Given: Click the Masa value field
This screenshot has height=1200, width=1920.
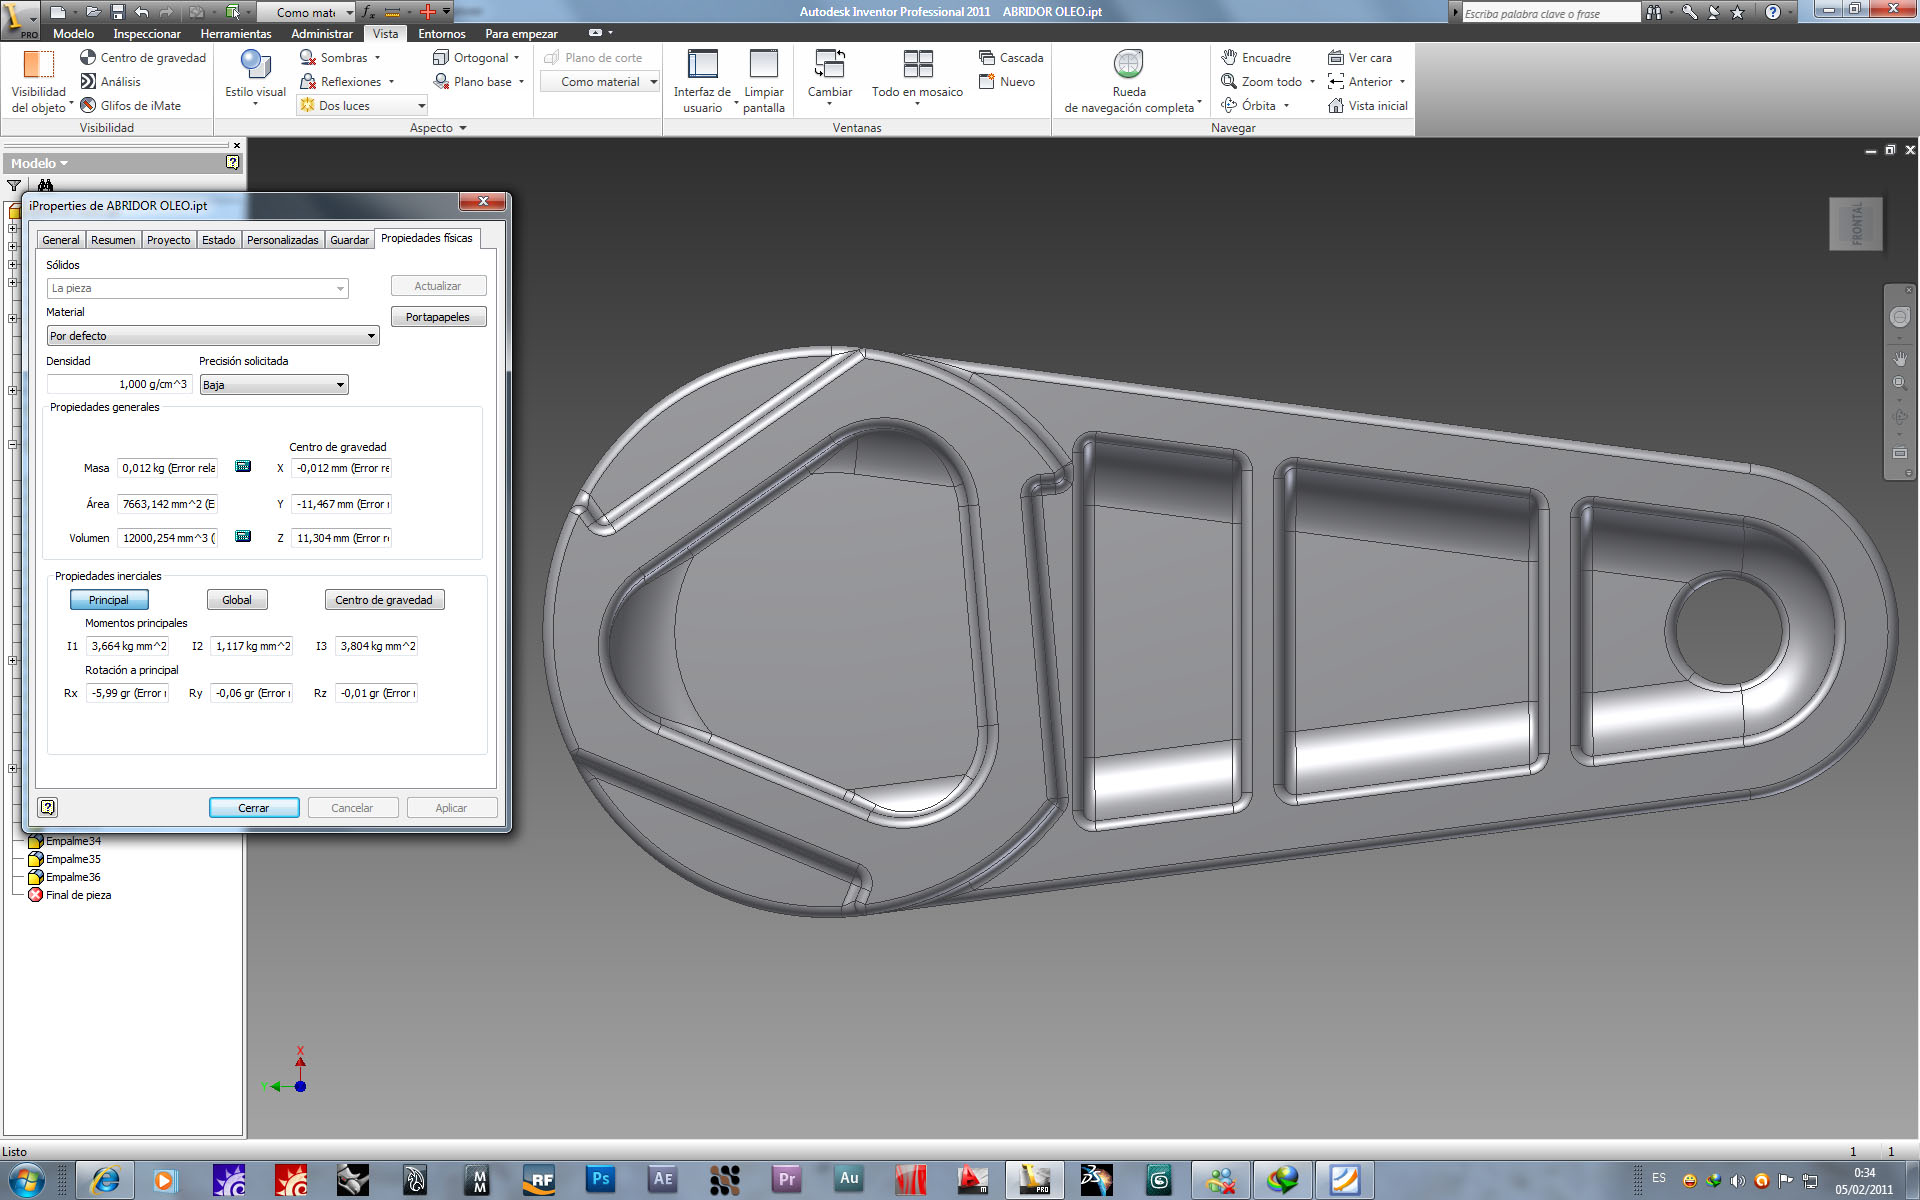Looking at the screenshot, I should pyautogui.click(x=168, y=468).
